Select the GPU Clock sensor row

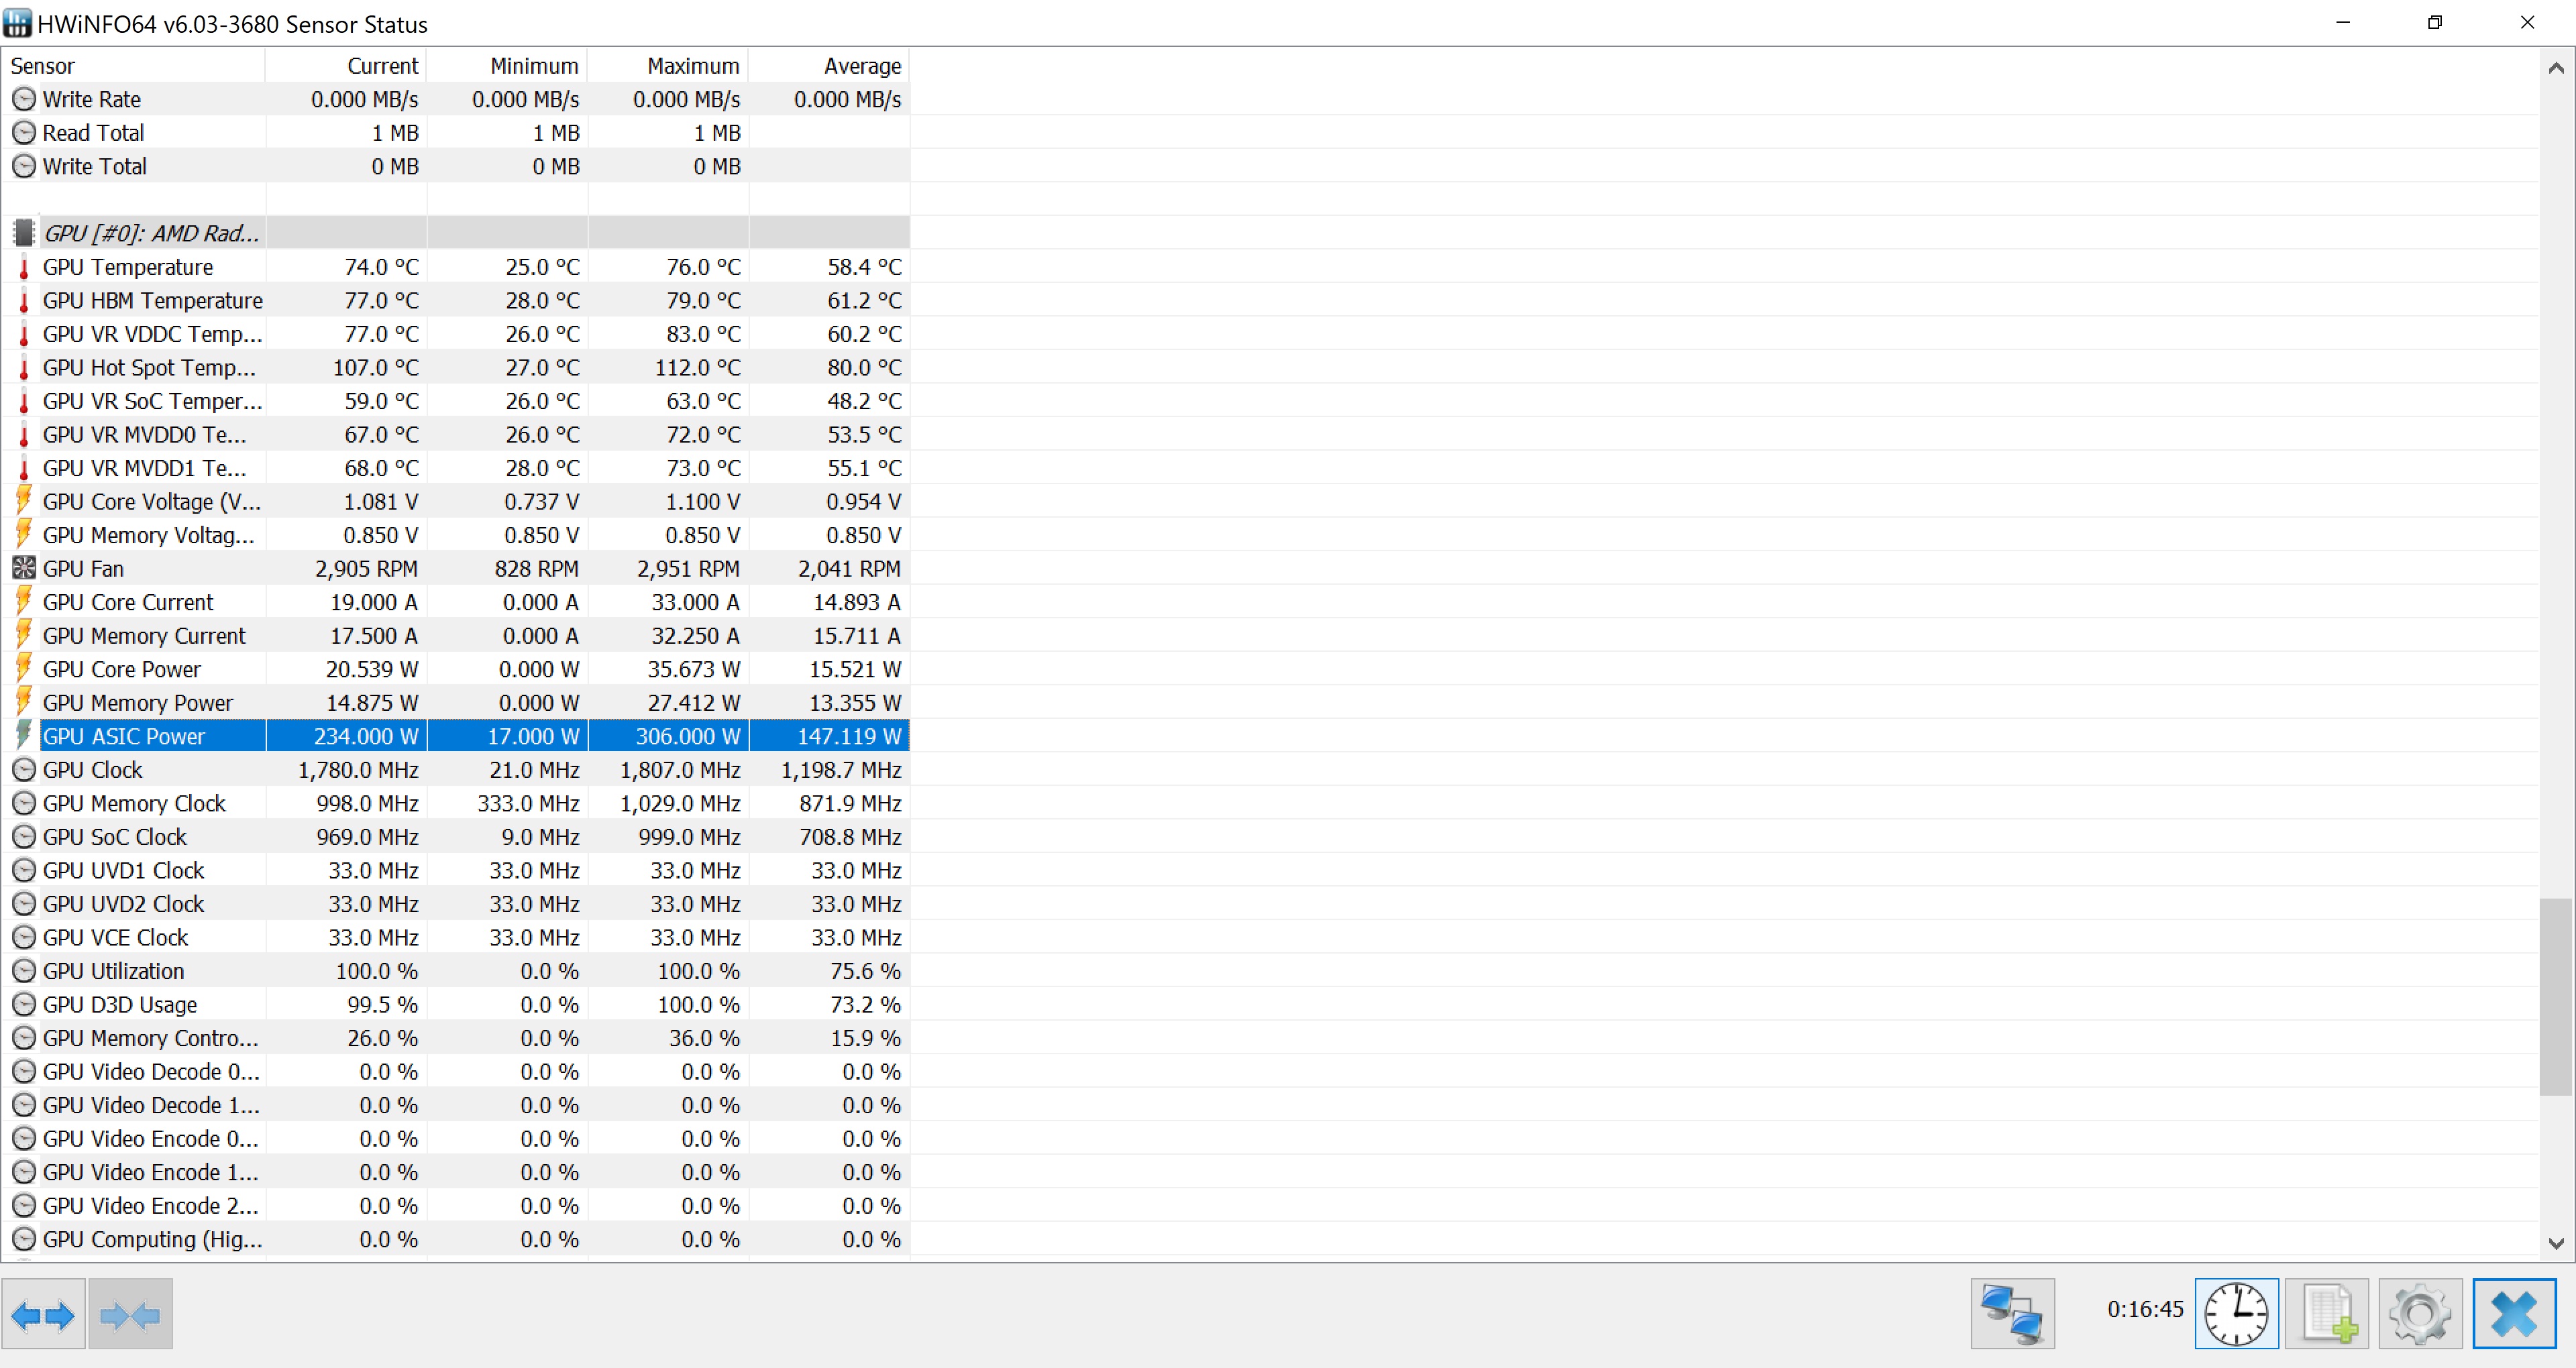point(93,769)
